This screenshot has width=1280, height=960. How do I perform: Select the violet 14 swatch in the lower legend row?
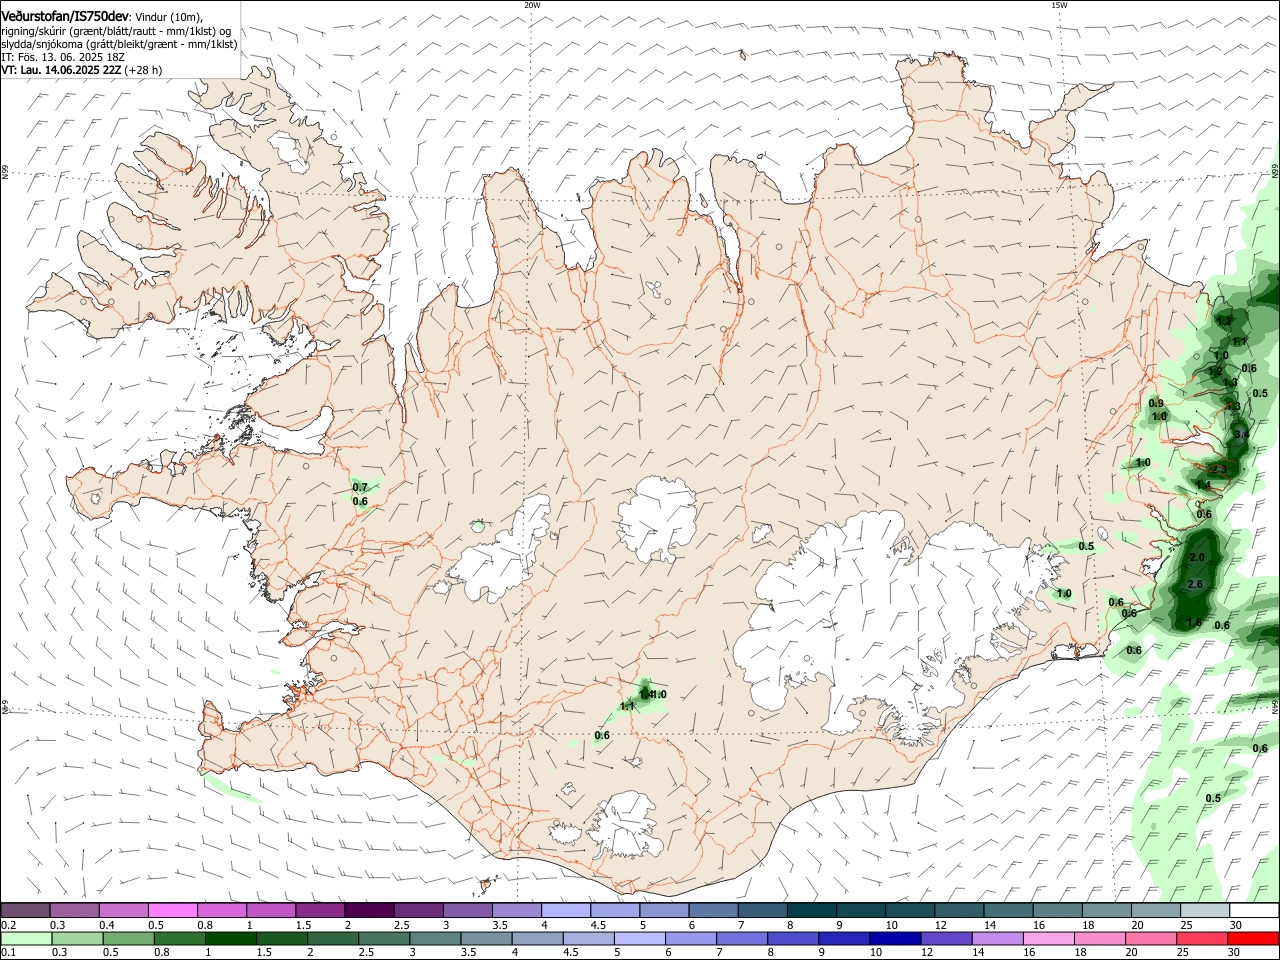pos(998,939)
